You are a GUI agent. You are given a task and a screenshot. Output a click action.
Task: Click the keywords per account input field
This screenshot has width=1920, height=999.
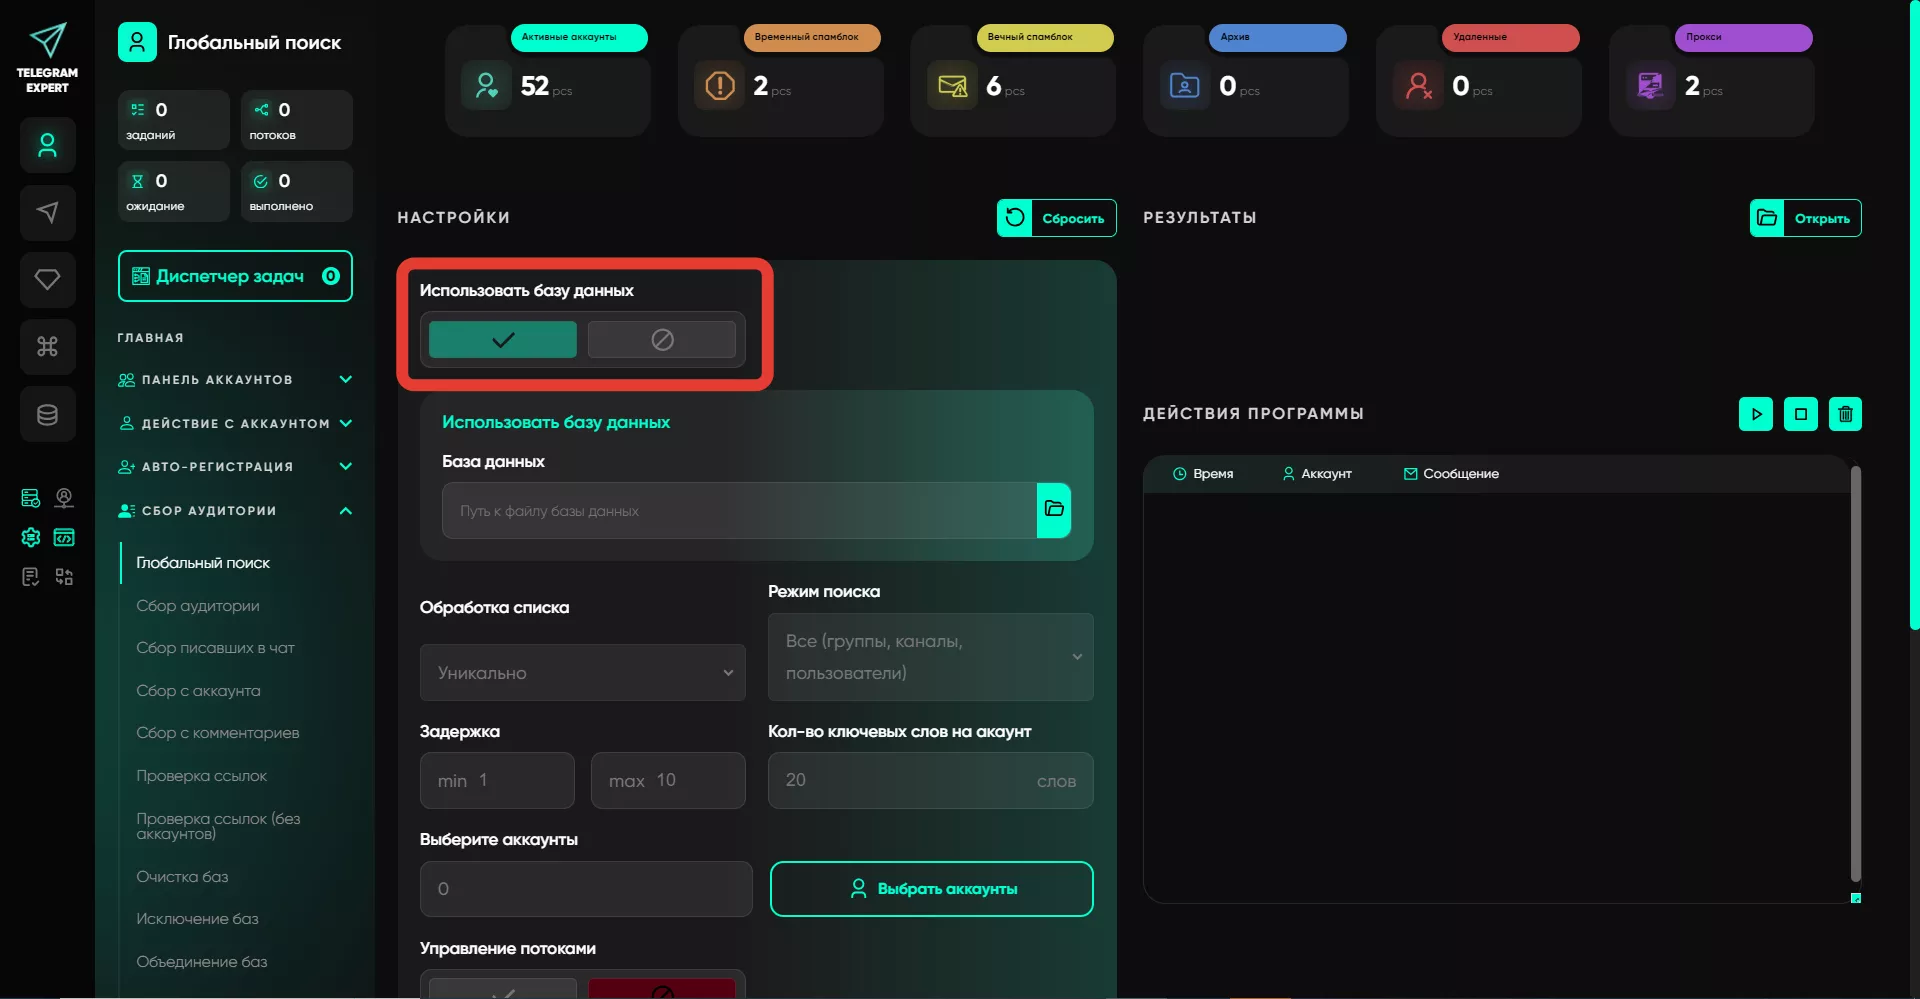[x=930, y=780]
